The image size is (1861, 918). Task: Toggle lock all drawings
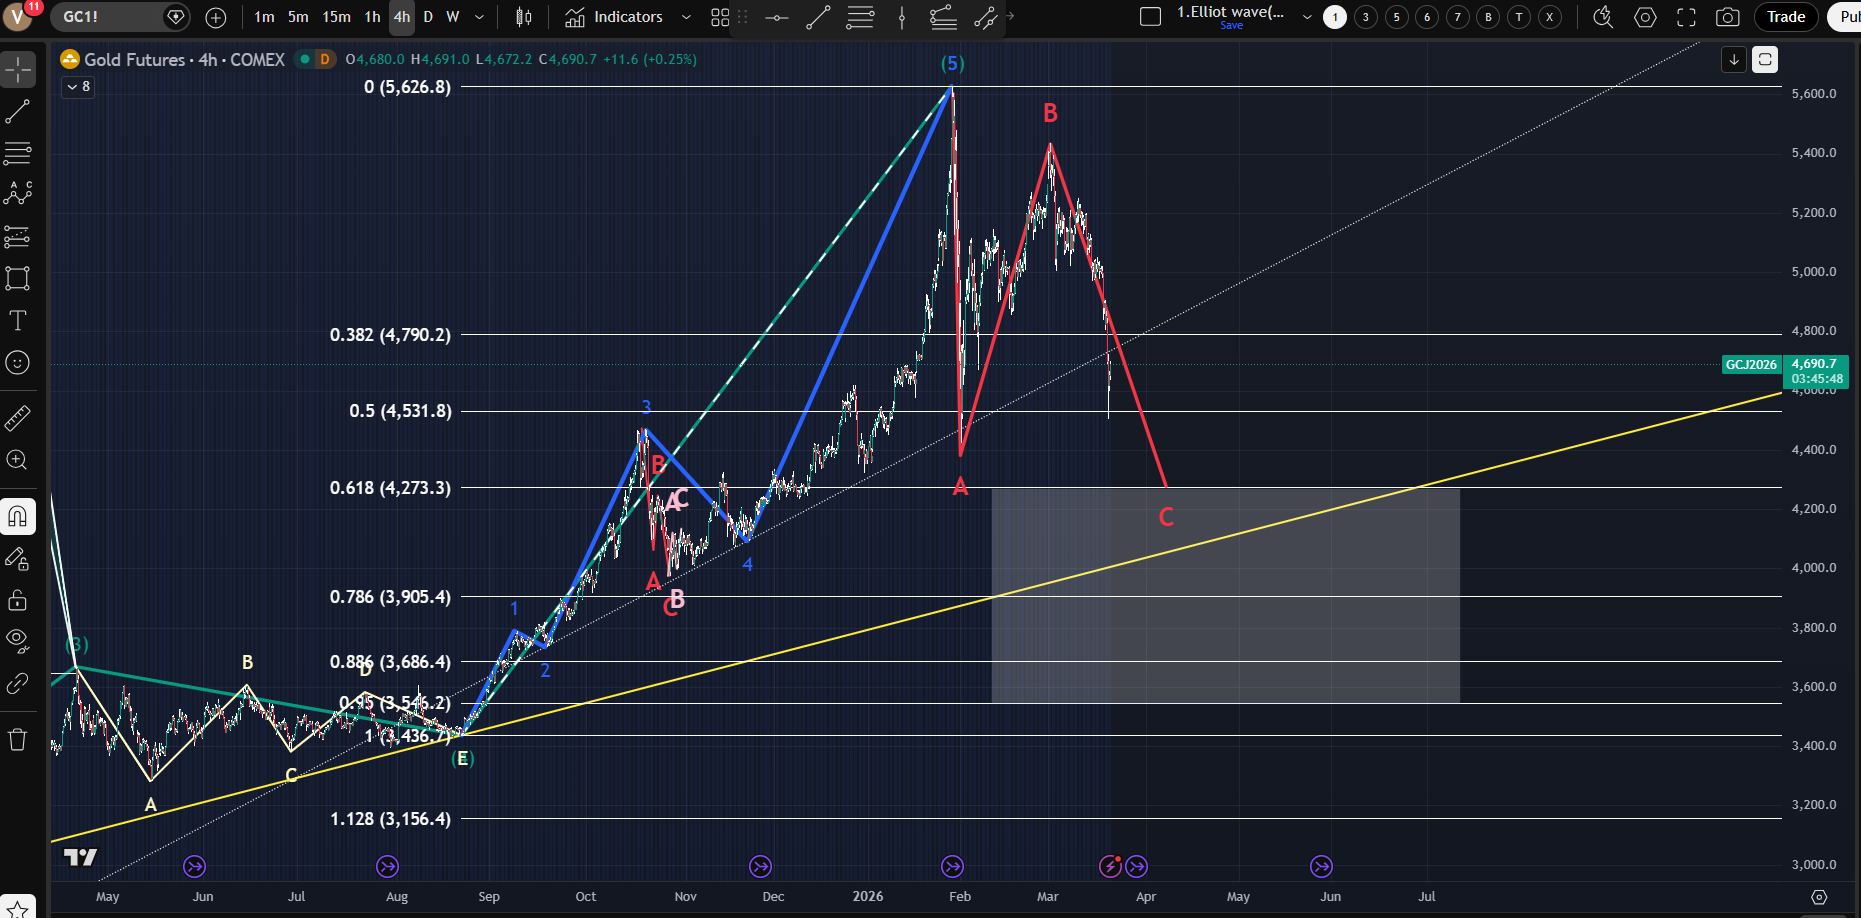[x=18, y=600]
